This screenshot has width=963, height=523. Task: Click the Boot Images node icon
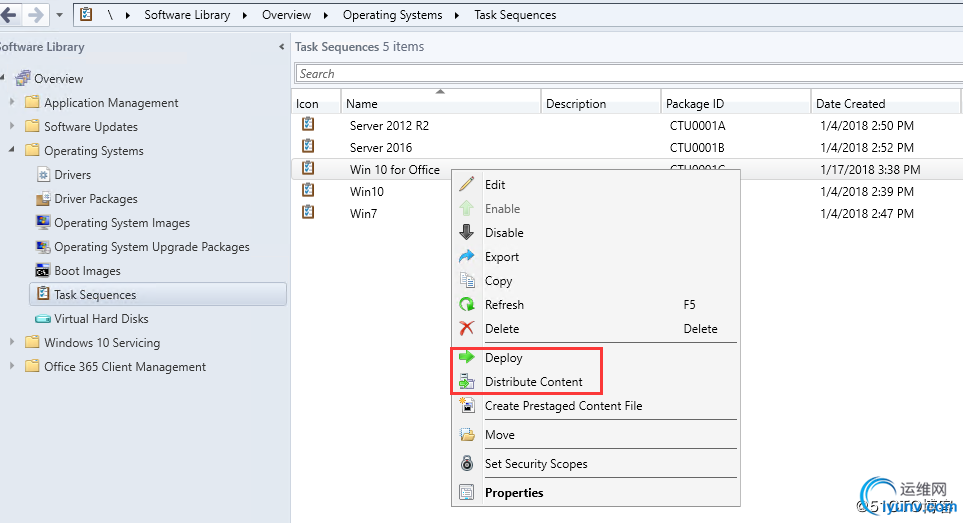tap(43, 270)
